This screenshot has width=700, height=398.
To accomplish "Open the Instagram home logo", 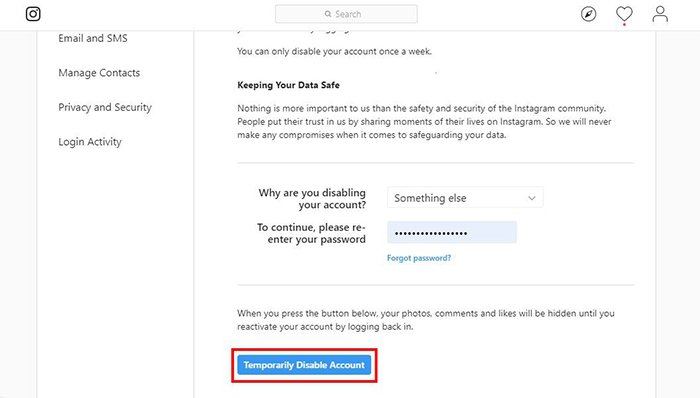I will 33,14.
